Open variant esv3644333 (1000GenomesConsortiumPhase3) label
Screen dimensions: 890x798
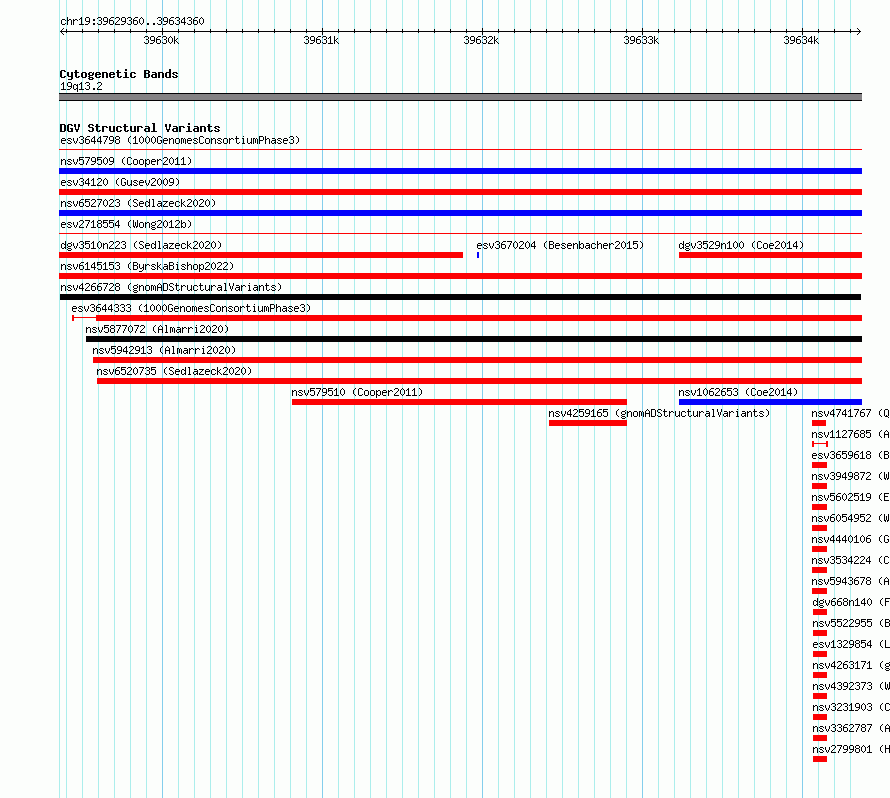[191, 308]
